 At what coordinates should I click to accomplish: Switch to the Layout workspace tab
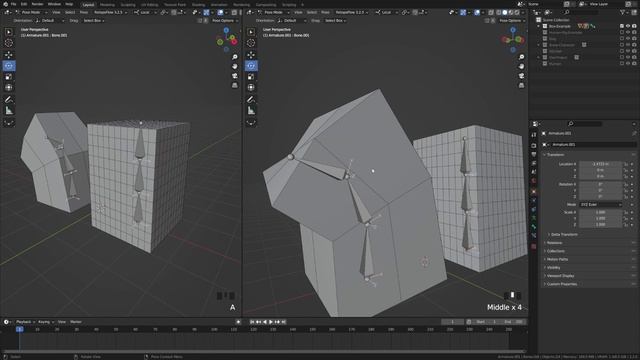(x=88, y=5)
